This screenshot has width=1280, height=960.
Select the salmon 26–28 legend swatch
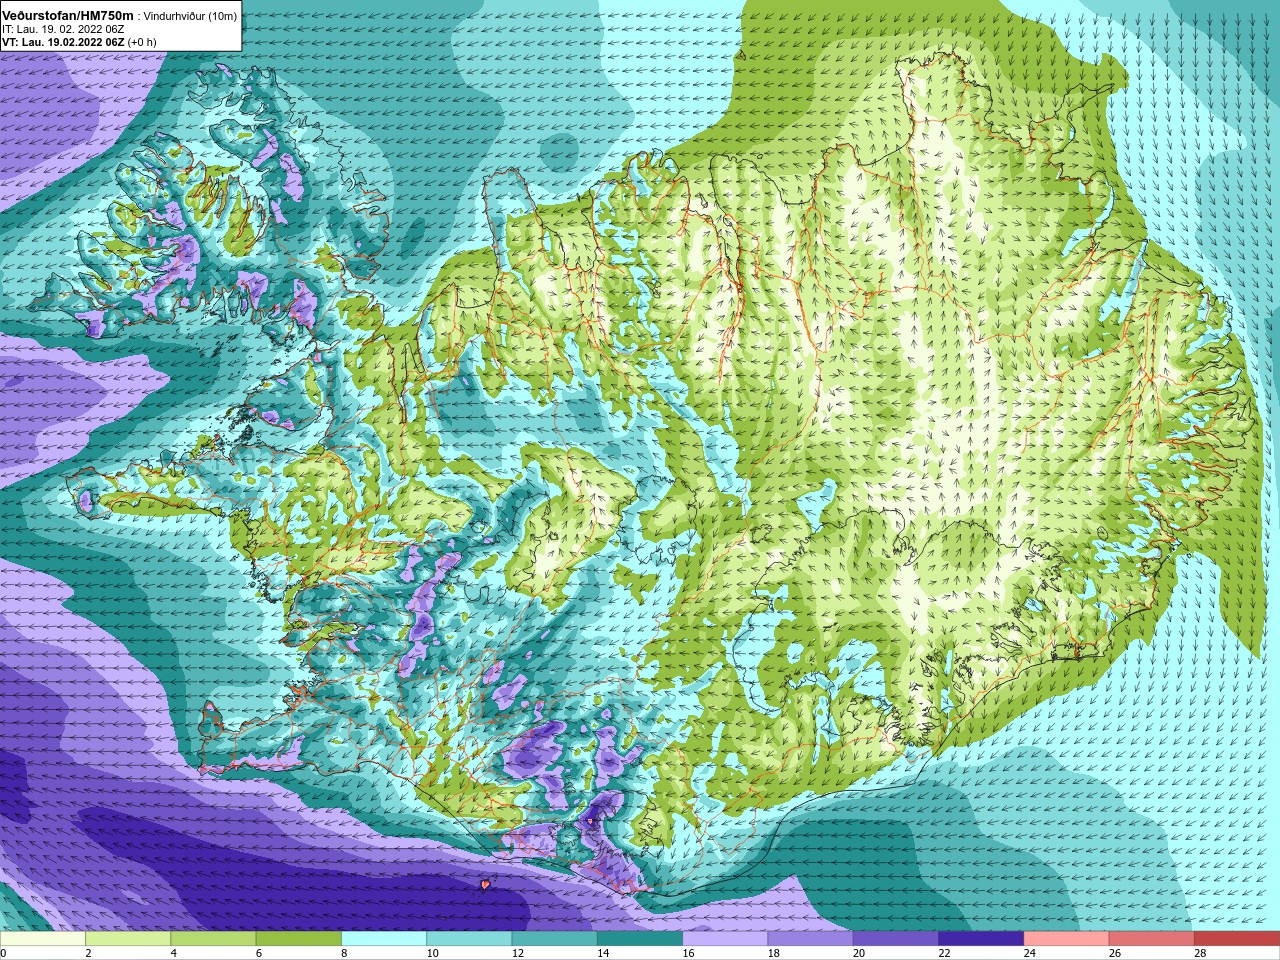[x=1151, y=939]
